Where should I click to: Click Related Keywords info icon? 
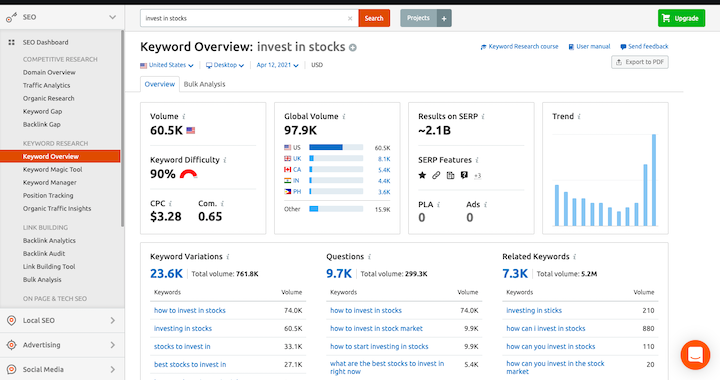point(574,257)
